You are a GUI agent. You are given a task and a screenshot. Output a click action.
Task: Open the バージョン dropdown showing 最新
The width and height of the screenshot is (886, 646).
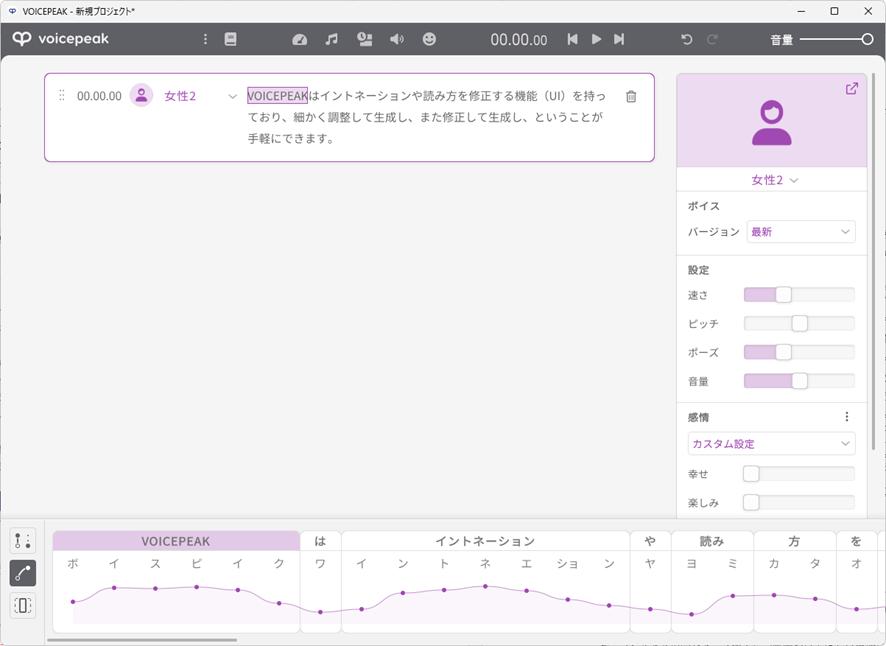point(801,232)
